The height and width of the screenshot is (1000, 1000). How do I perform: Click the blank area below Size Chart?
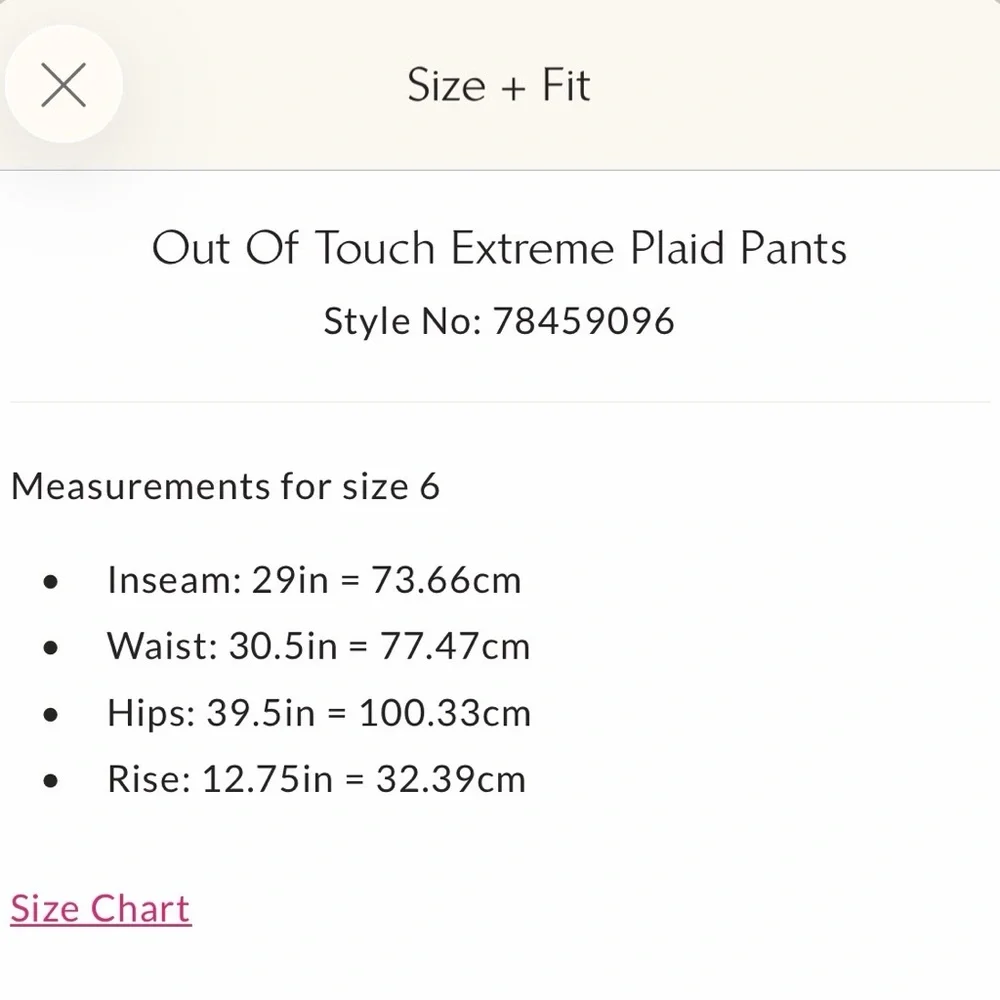(x=500, y=970)
